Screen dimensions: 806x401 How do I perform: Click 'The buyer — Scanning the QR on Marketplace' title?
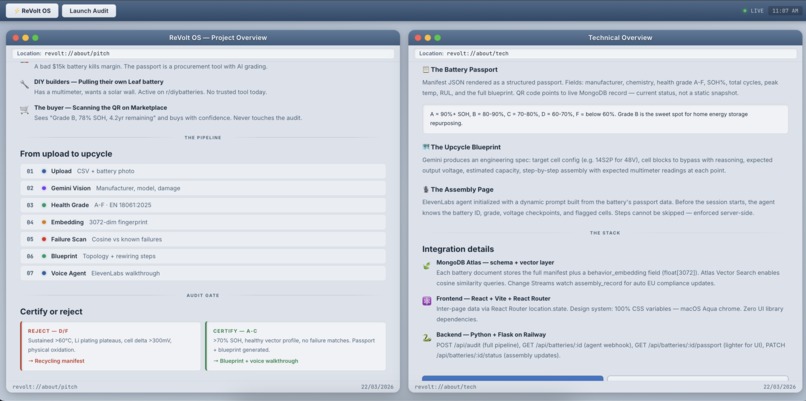(x=100, y=107)
